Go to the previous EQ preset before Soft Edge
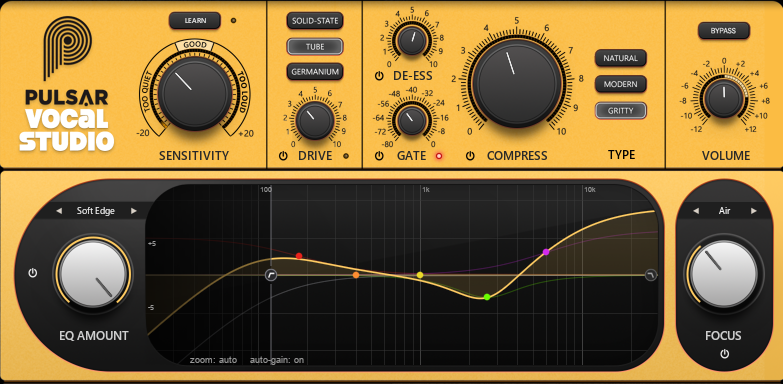The image size is (783, 384). pyautogui.click(x=59, y=211)
